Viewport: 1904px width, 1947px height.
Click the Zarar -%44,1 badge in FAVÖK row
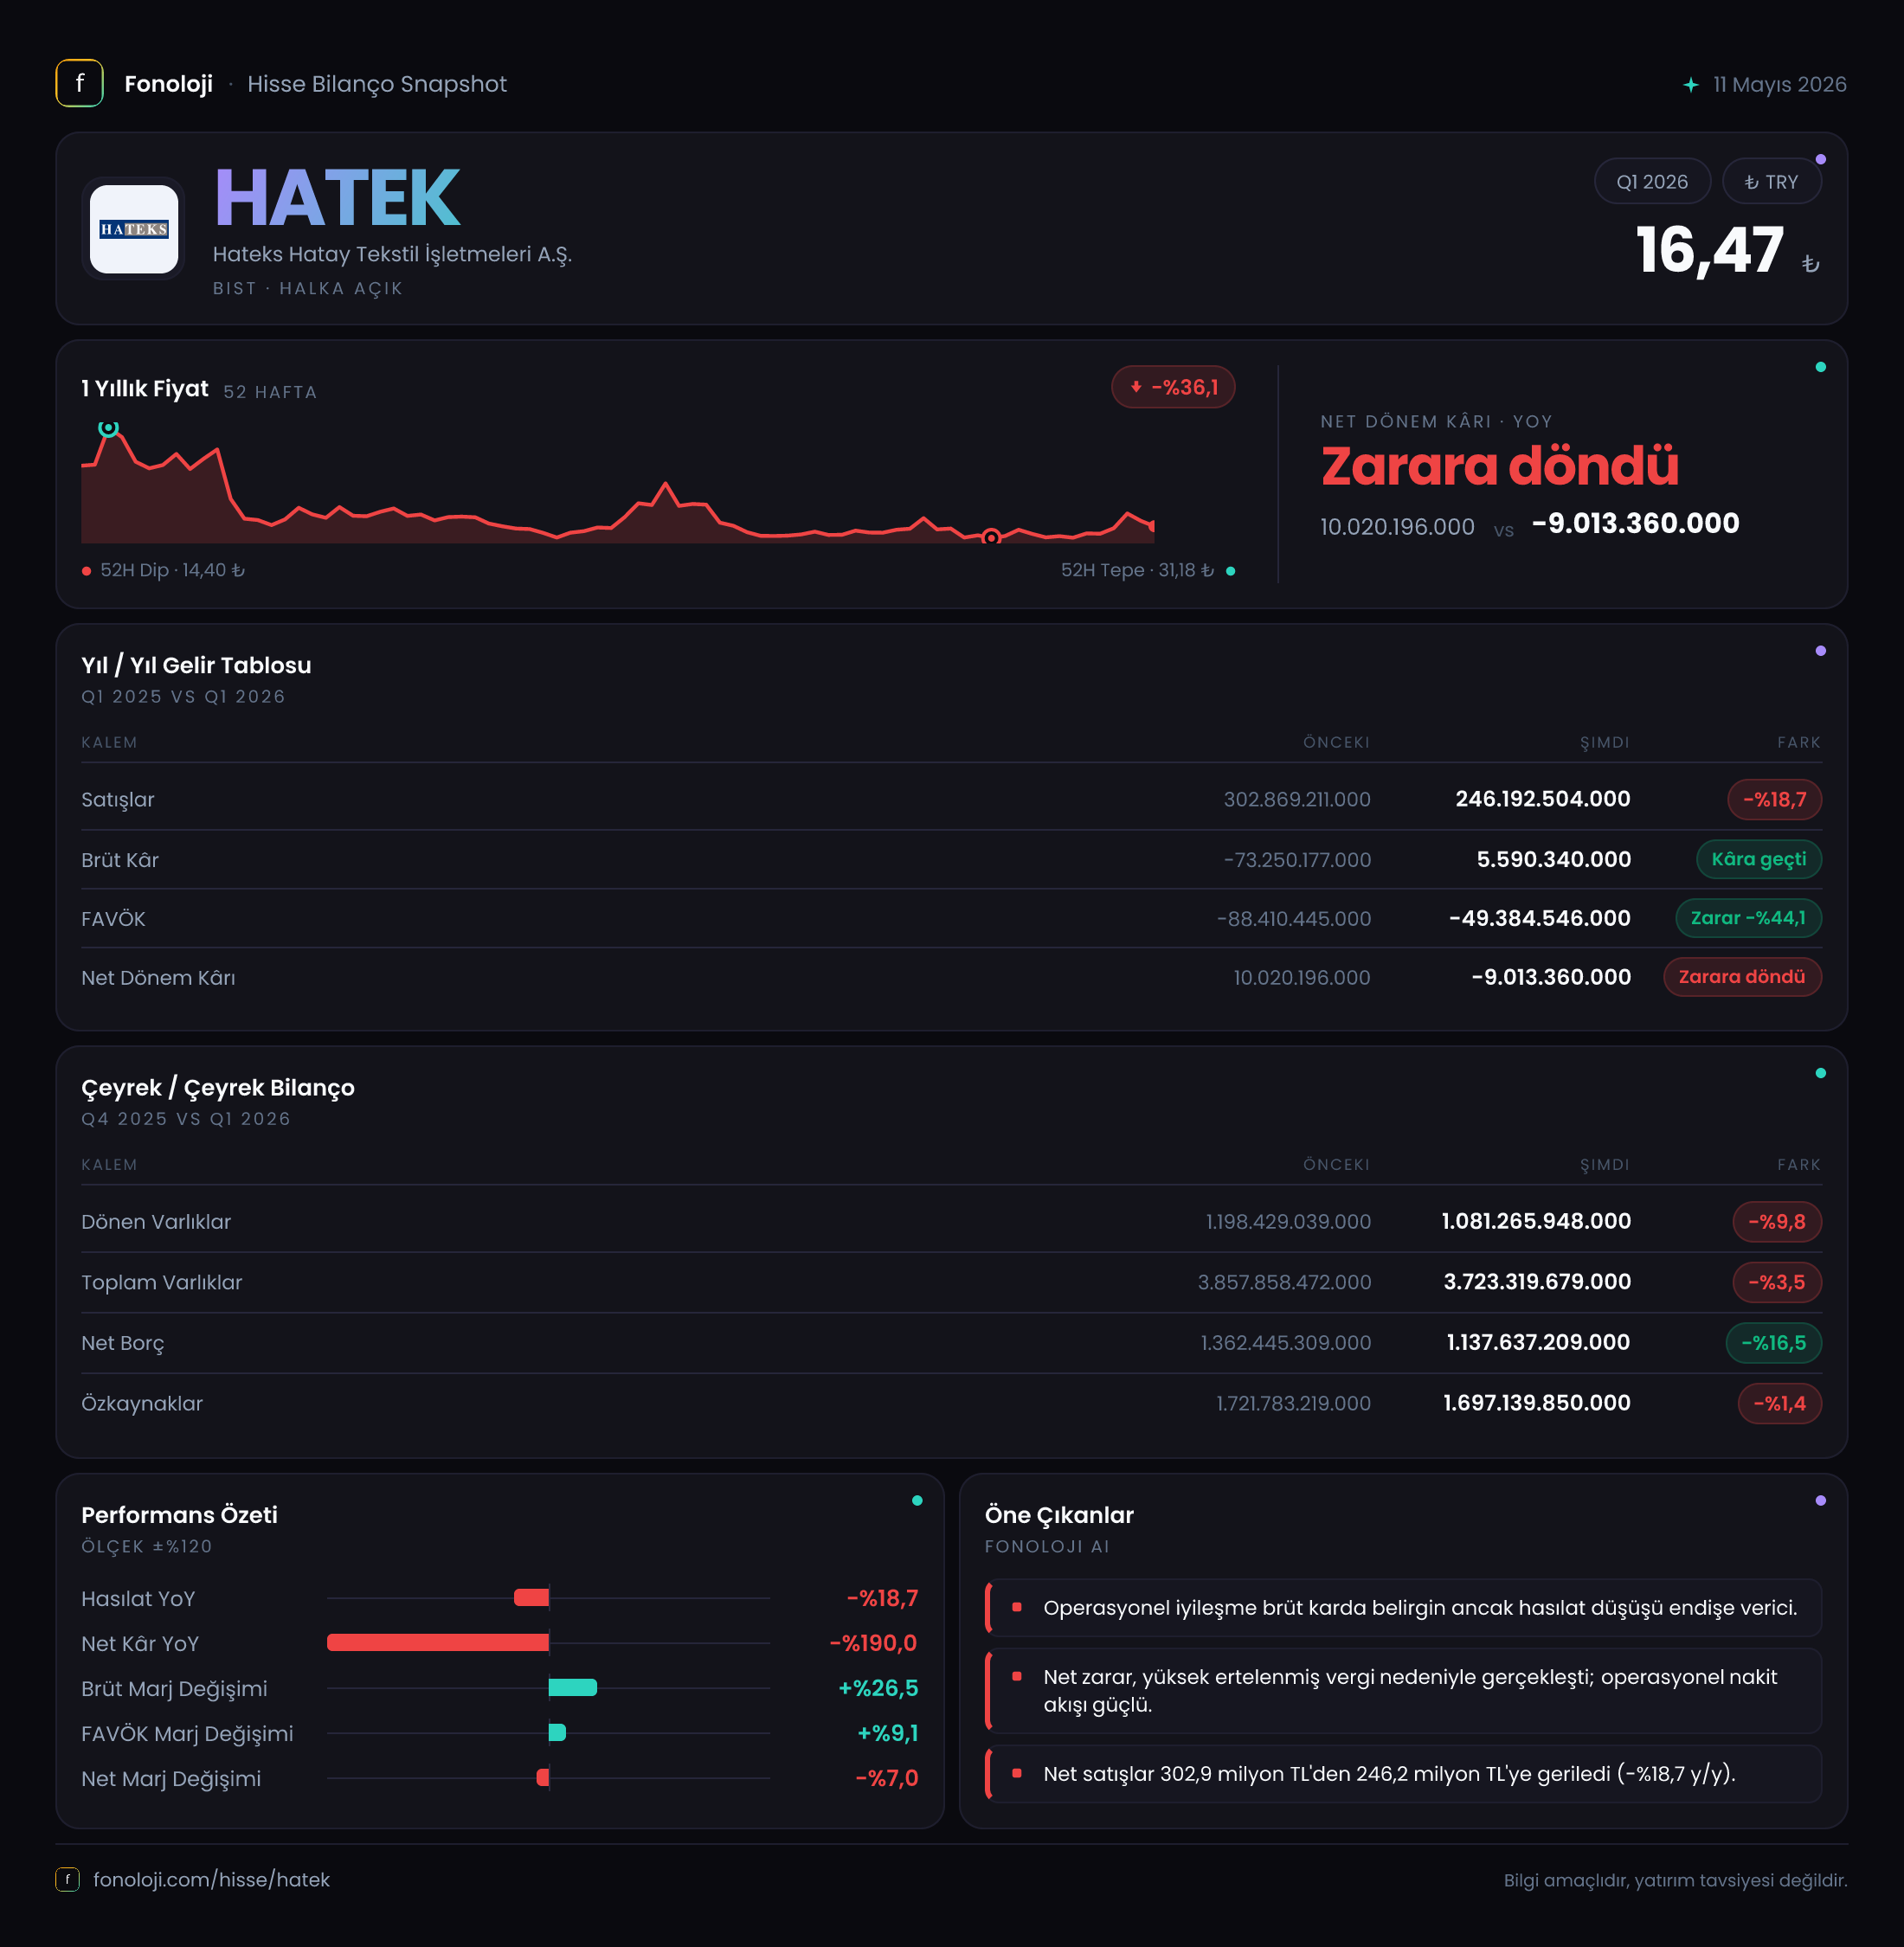coord(1748,918)
